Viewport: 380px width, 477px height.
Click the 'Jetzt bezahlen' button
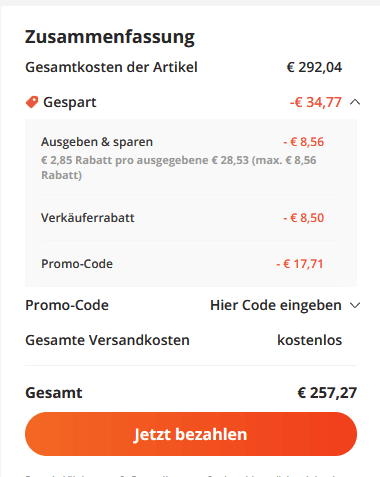191,434
